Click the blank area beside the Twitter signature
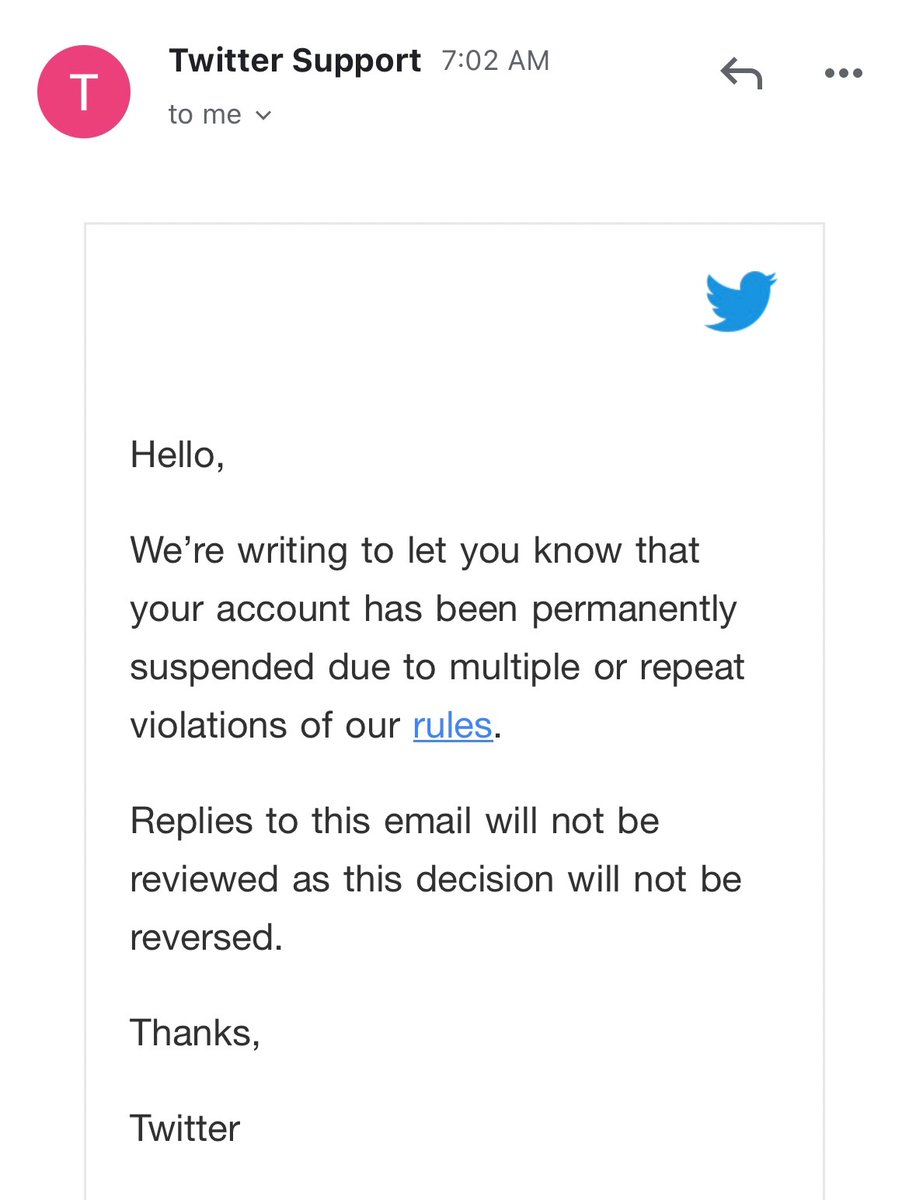This screenshot has height=1200, width=909. 530,1129
